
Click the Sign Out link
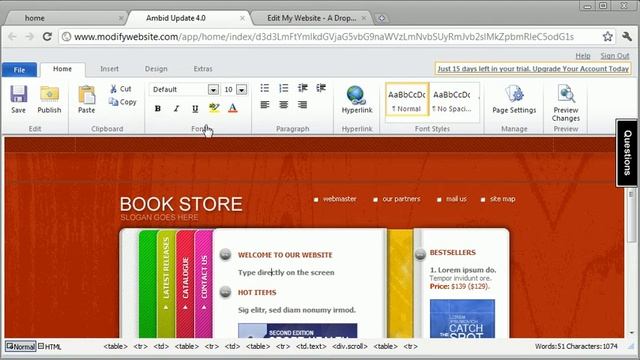[615, 56]
